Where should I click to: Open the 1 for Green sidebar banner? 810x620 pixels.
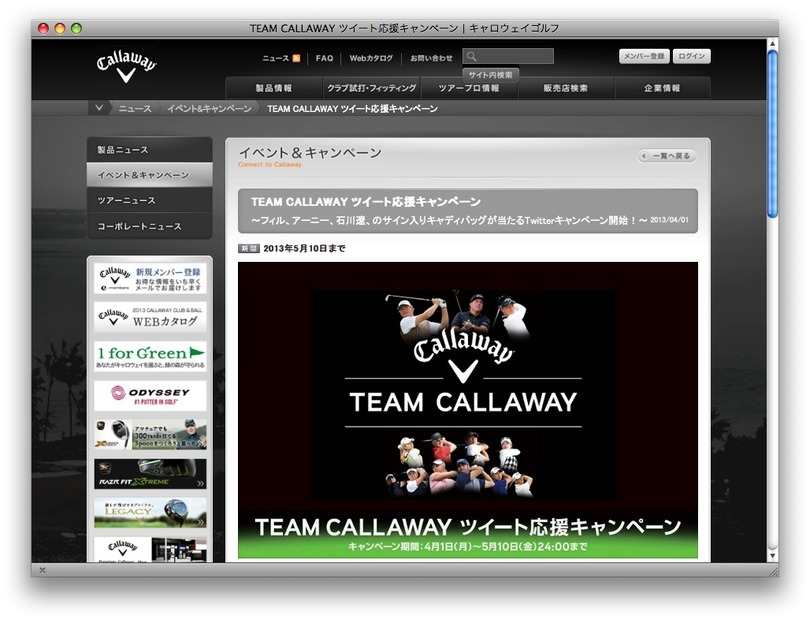pyautogui.click(x=150, y=356)
